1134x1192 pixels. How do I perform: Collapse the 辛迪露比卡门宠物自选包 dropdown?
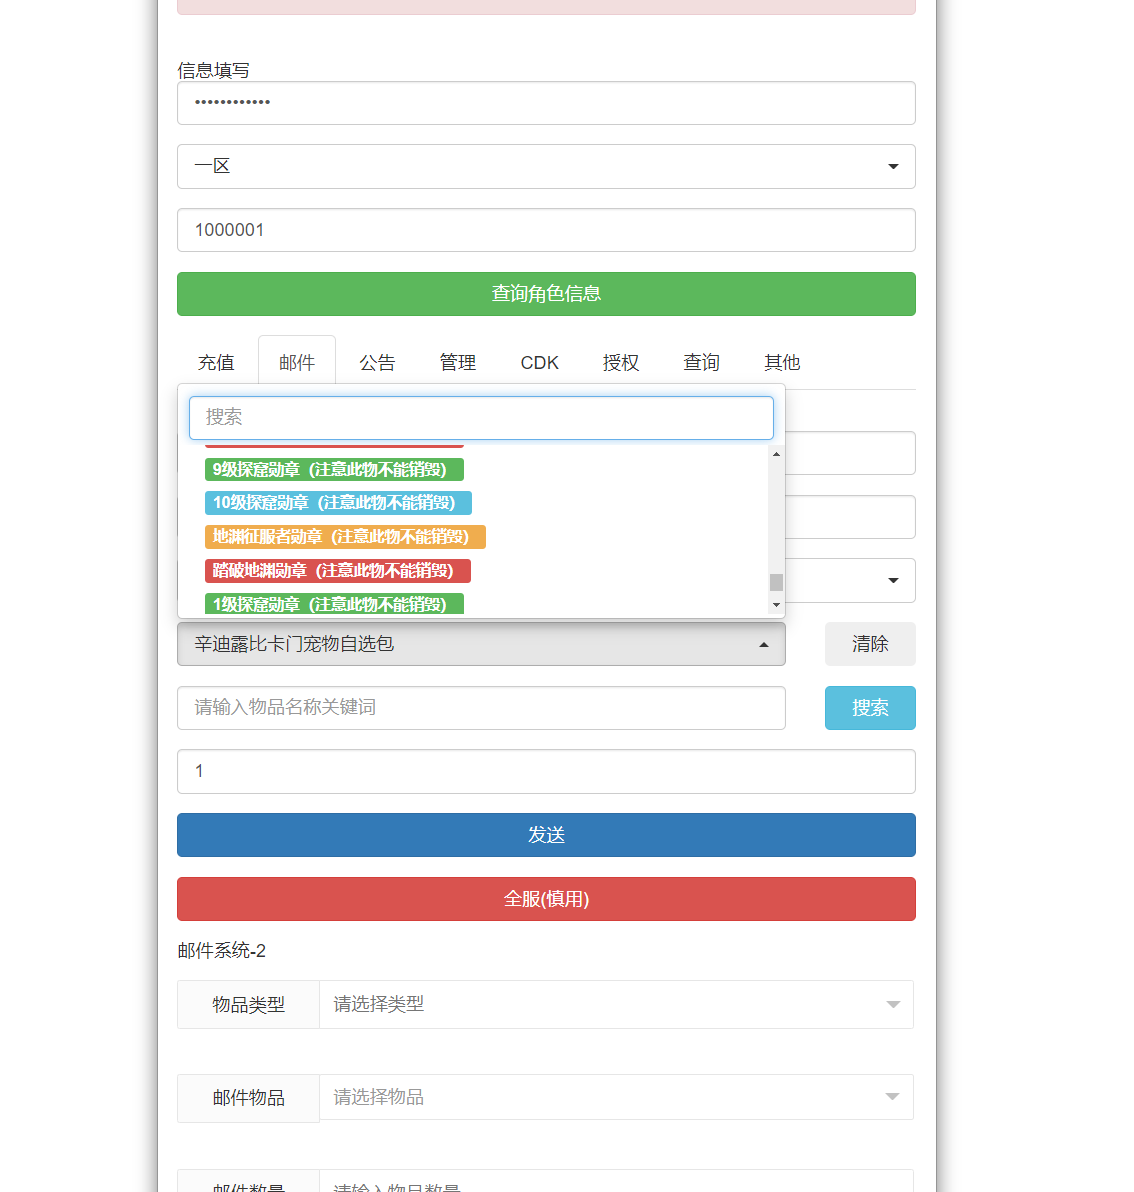(x=481, y=644)
